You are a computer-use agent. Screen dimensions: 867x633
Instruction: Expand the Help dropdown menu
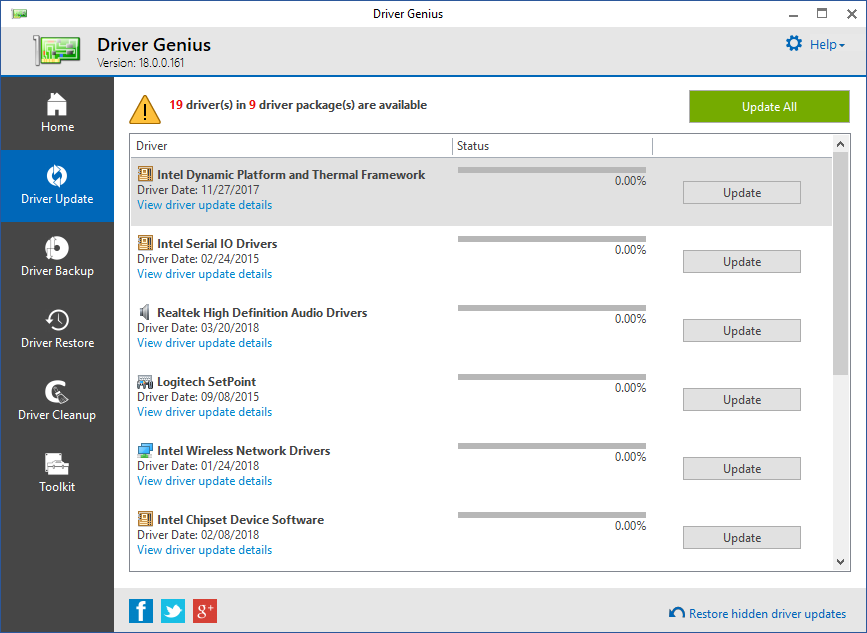click(827, 45)
